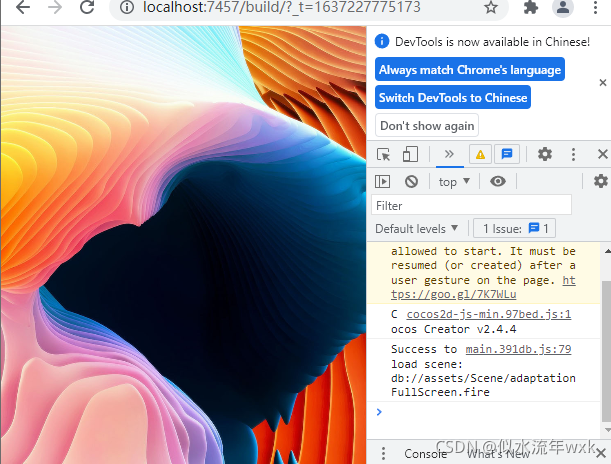Focus the console Filter field
The height and width of the screenshot is (464, 611).
click(x=471, y=205)
